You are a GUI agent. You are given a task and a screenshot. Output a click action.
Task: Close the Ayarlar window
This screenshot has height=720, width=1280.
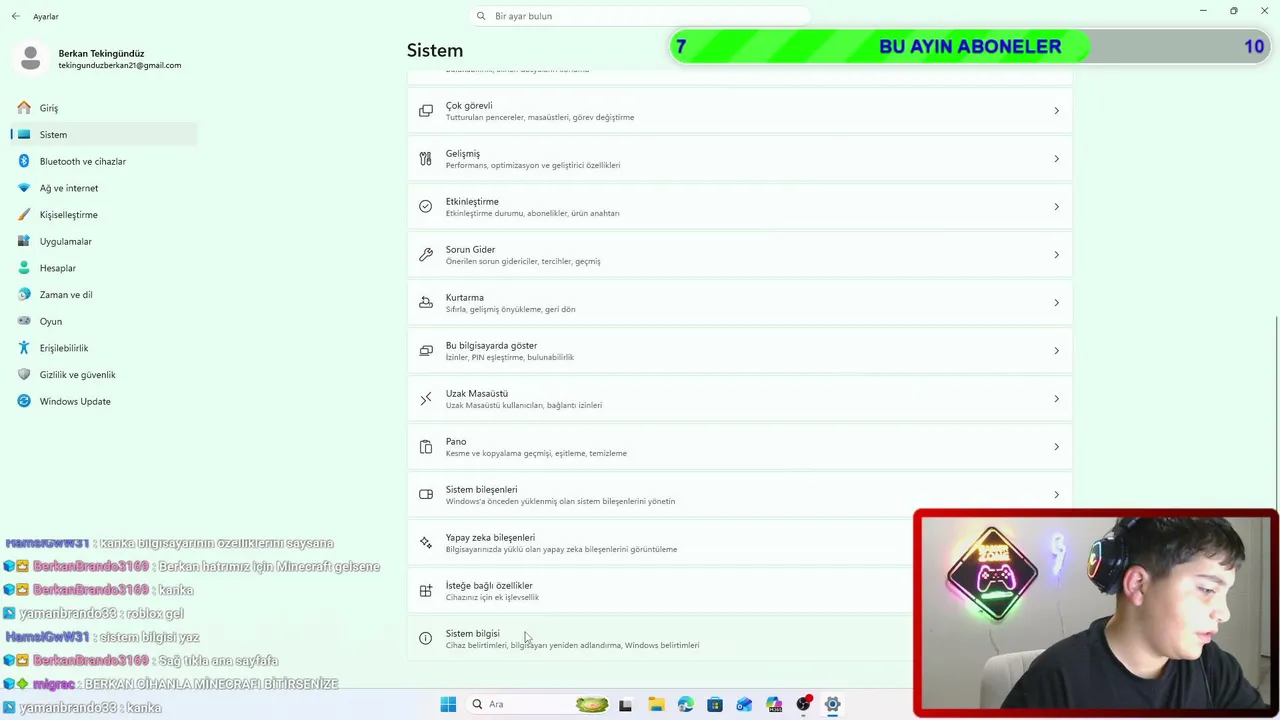click(1265, 11)
